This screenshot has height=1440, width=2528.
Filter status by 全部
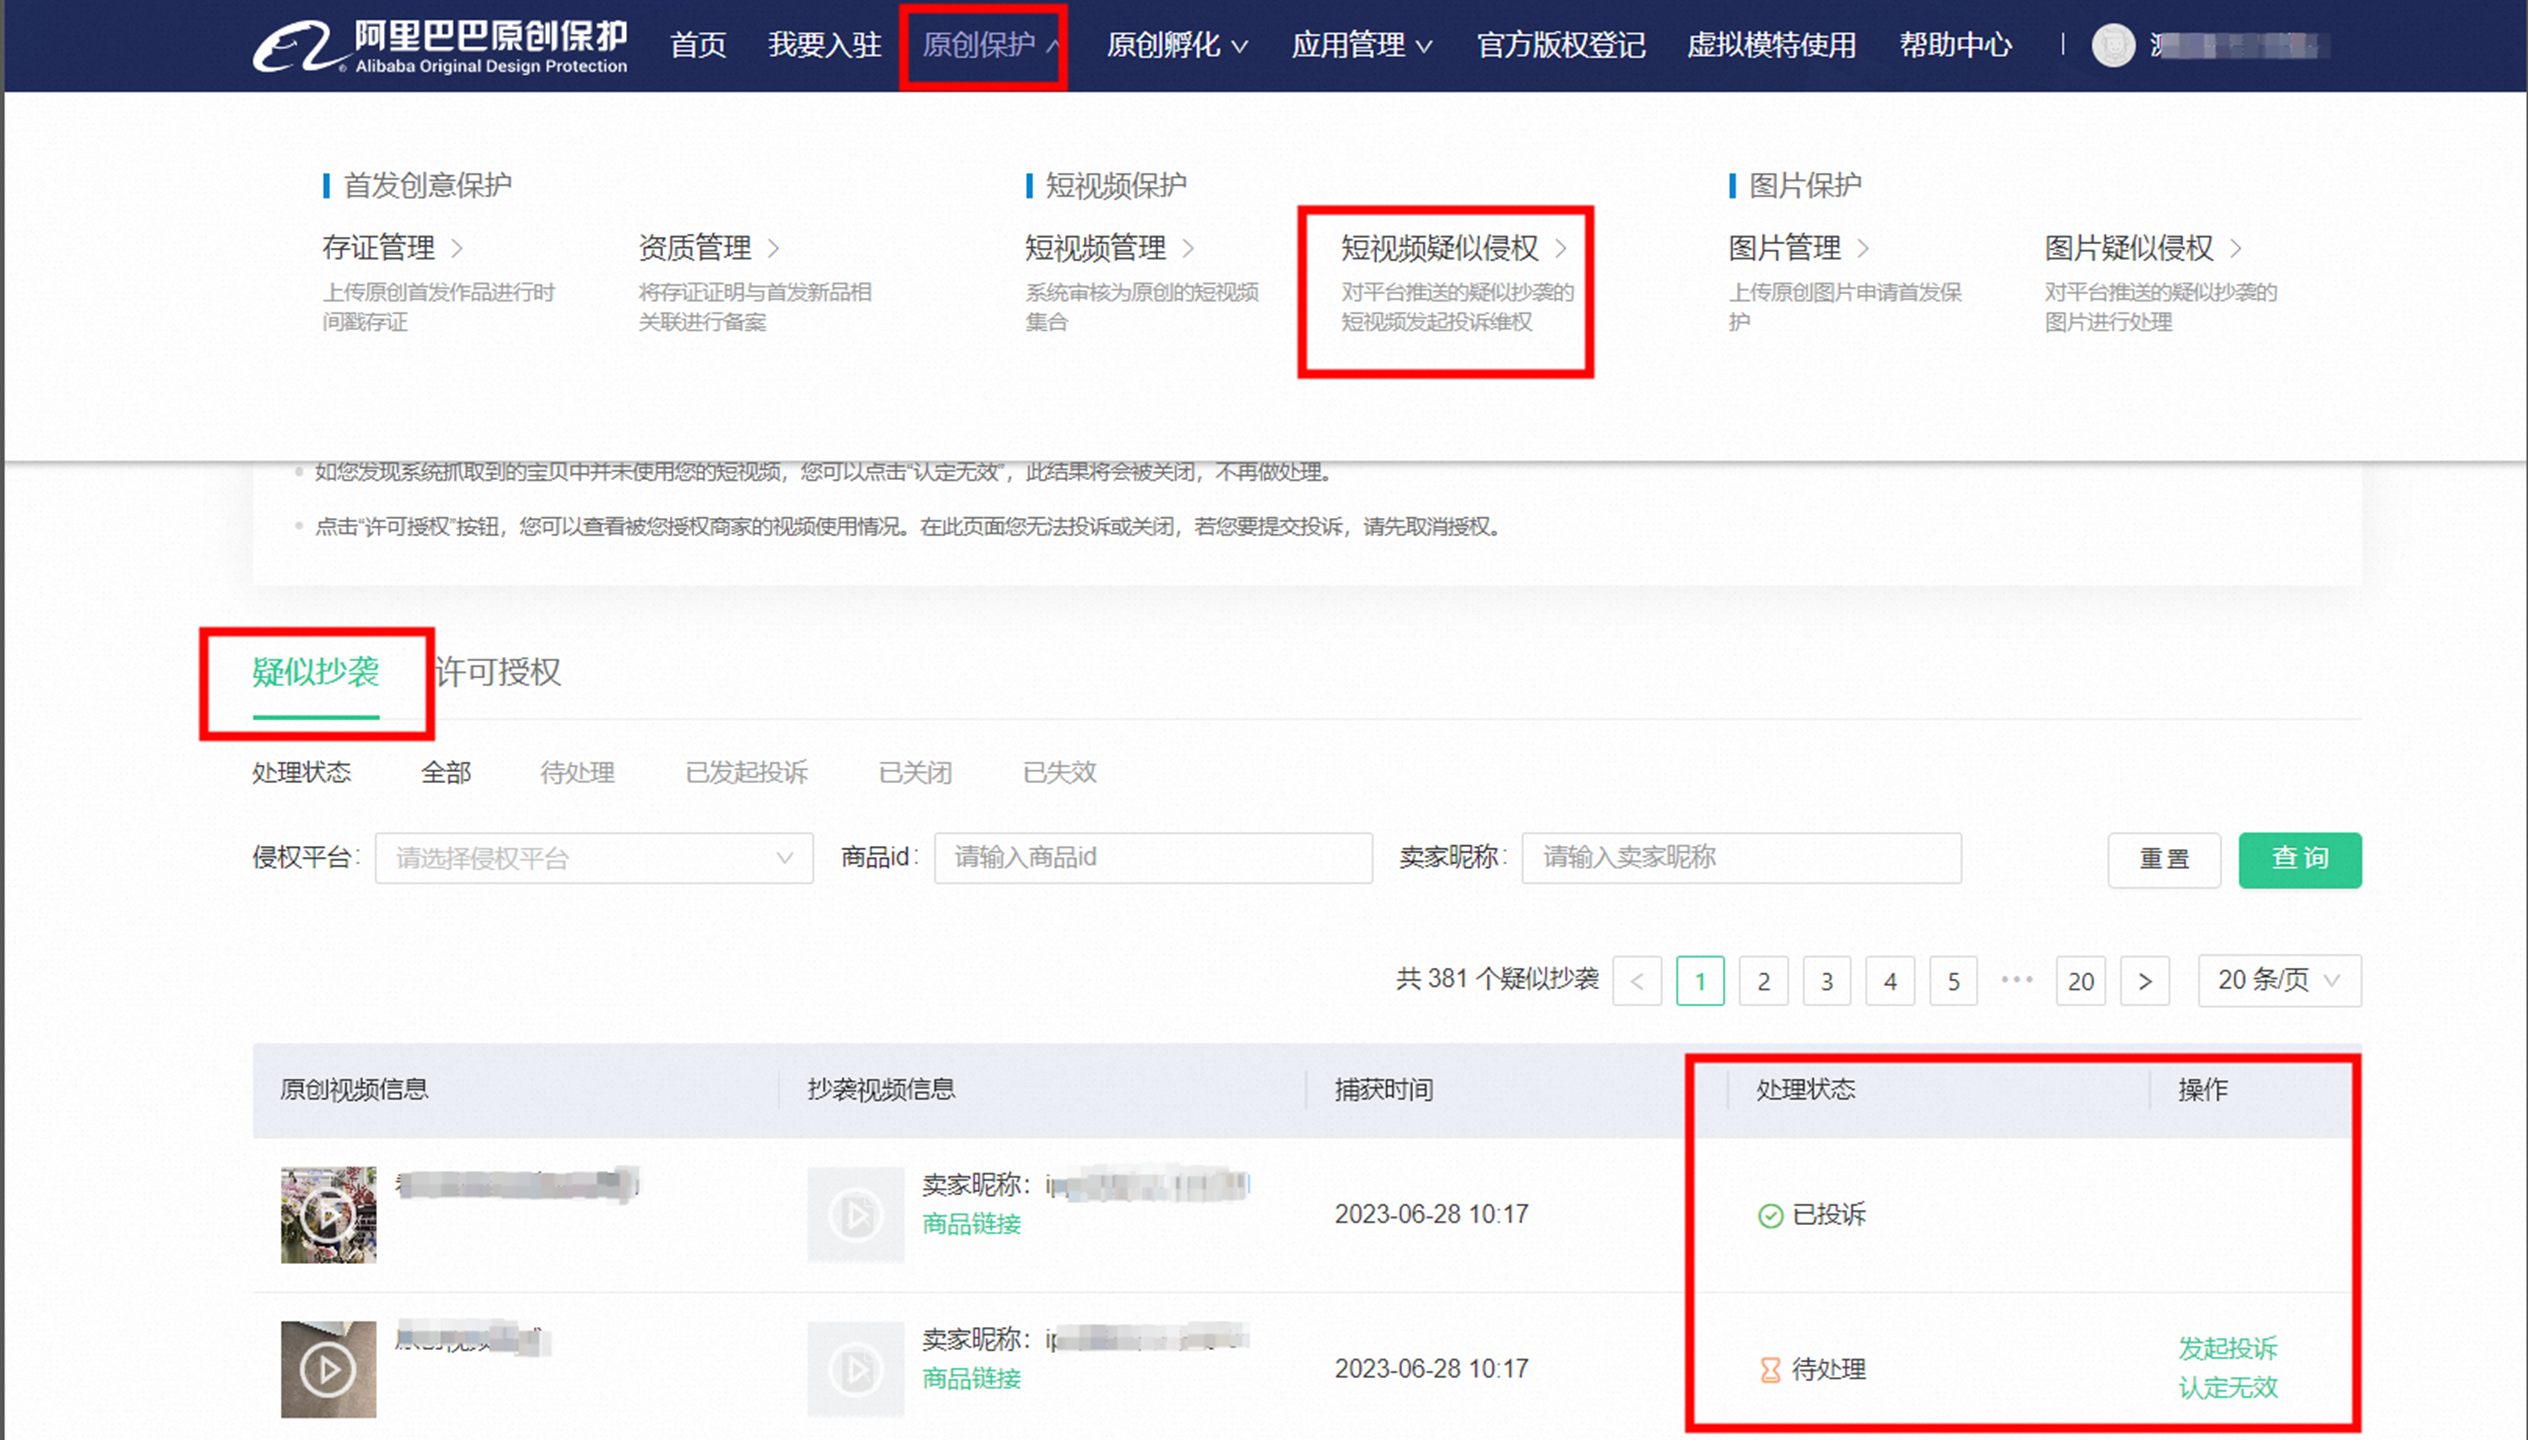click(x=446, y=773)
